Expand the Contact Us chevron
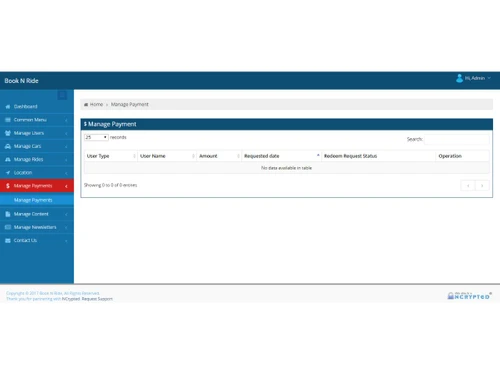Screen dimensions: 500x375 (66, 241)
